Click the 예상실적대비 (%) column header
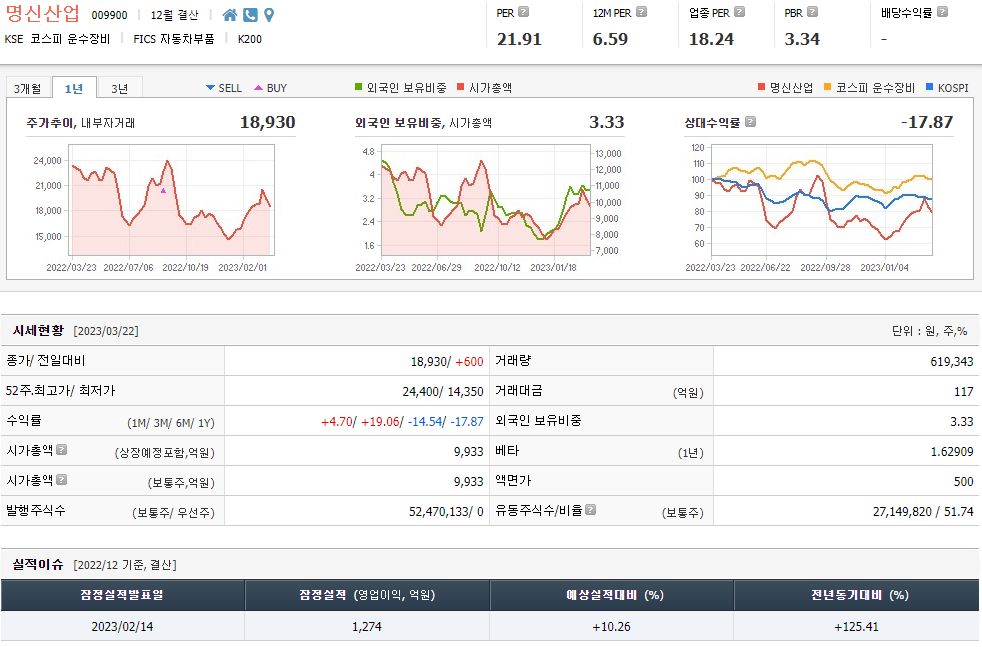The image size is (982, 647). pos(612,595)
